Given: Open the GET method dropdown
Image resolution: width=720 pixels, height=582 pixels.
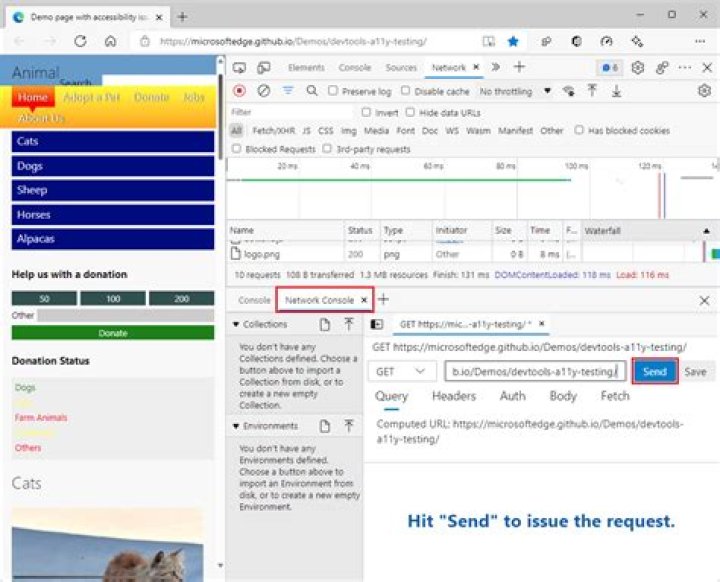Looking at the screenshot, I should click(x=402, y=371).
